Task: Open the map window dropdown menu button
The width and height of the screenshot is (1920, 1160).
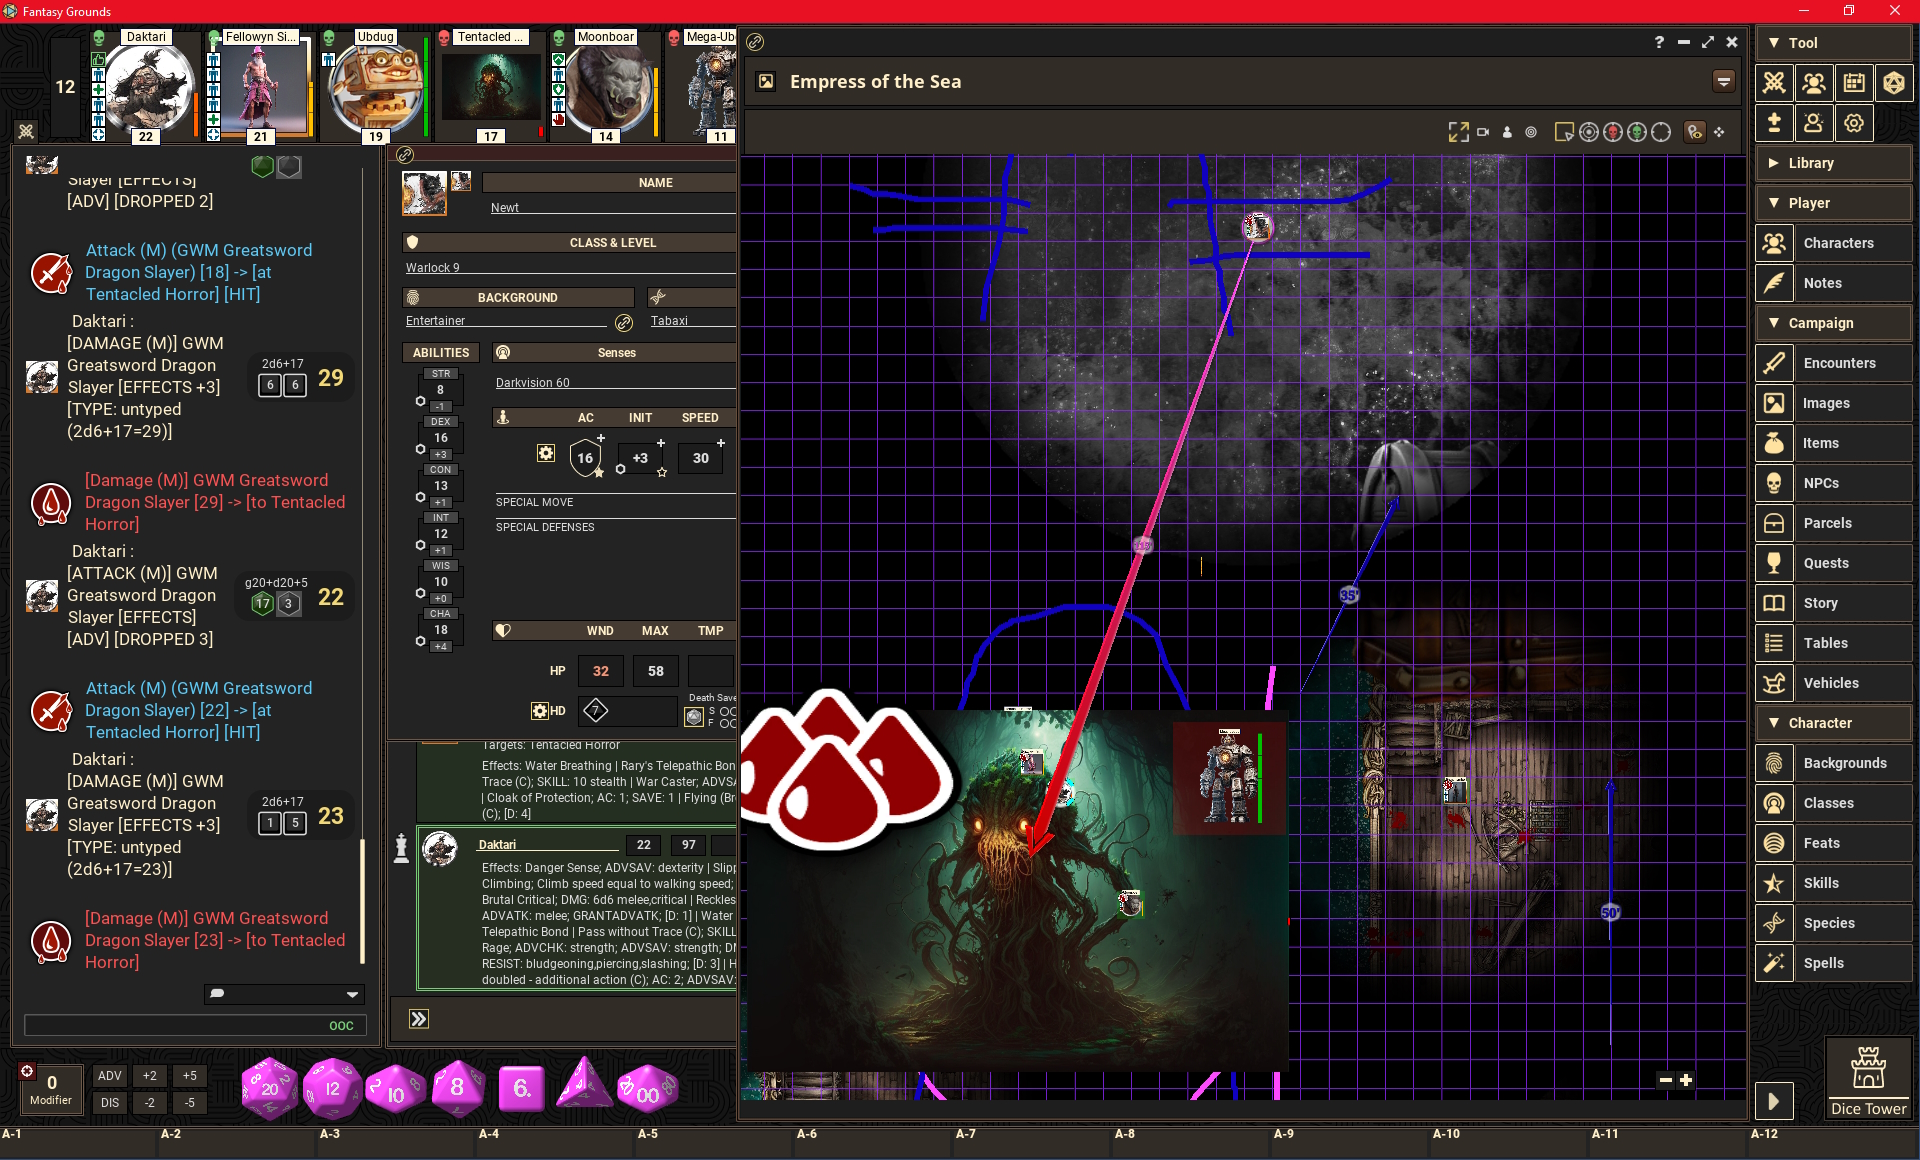Action: point(1724,82)
